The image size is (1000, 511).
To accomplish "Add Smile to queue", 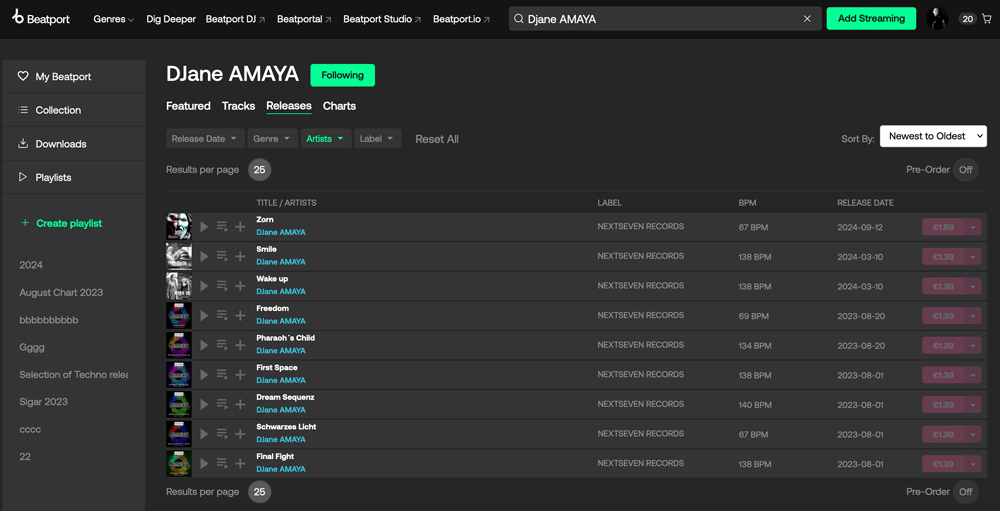I will 222,256.
